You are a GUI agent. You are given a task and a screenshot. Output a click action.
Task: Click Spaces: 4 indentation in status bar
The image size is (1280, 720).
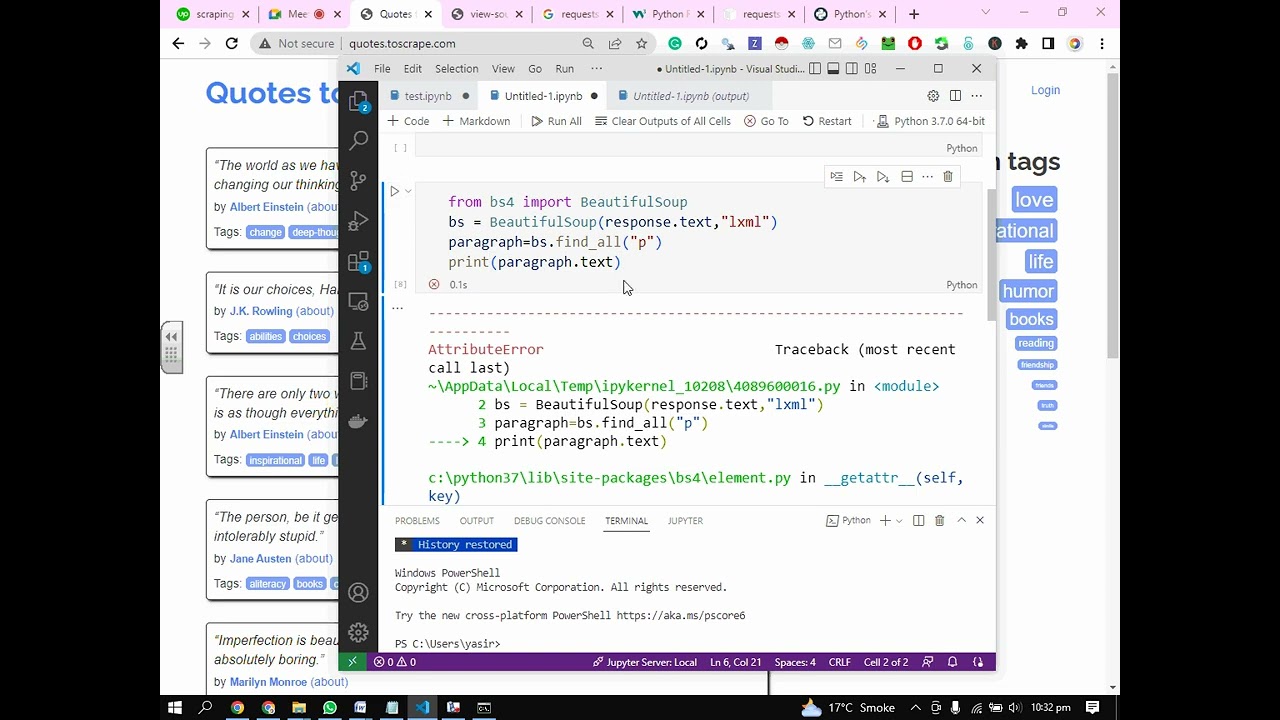point(795,662)
